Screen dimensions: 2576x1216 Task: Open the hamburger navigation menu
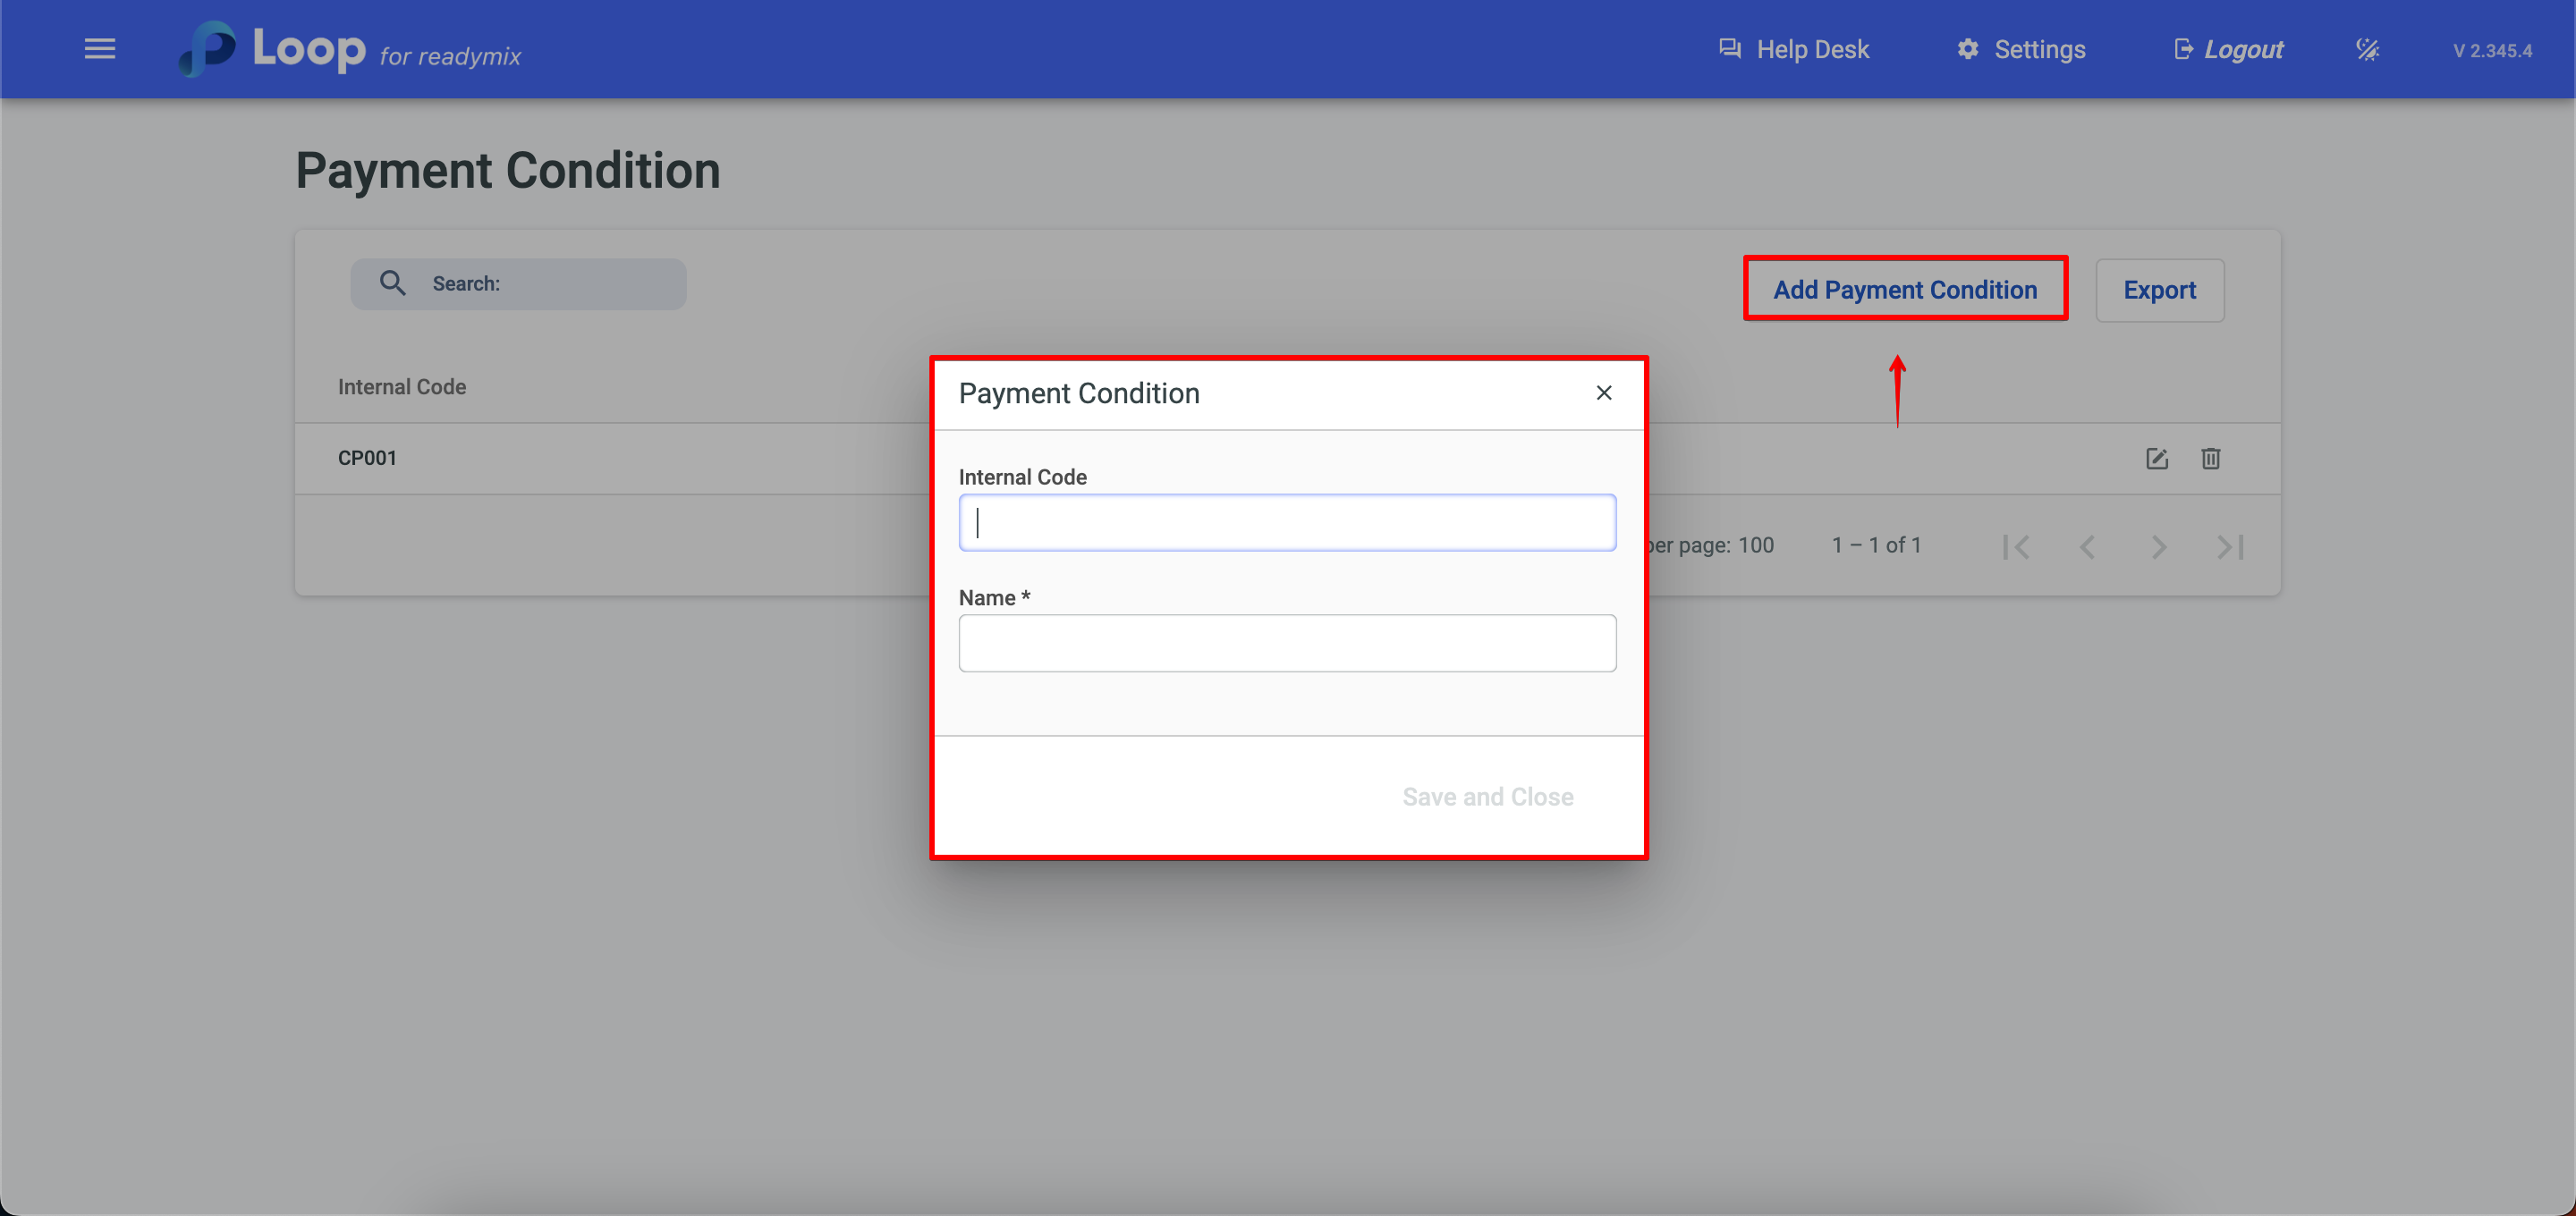pyautogui.click(x=100, y=49)
